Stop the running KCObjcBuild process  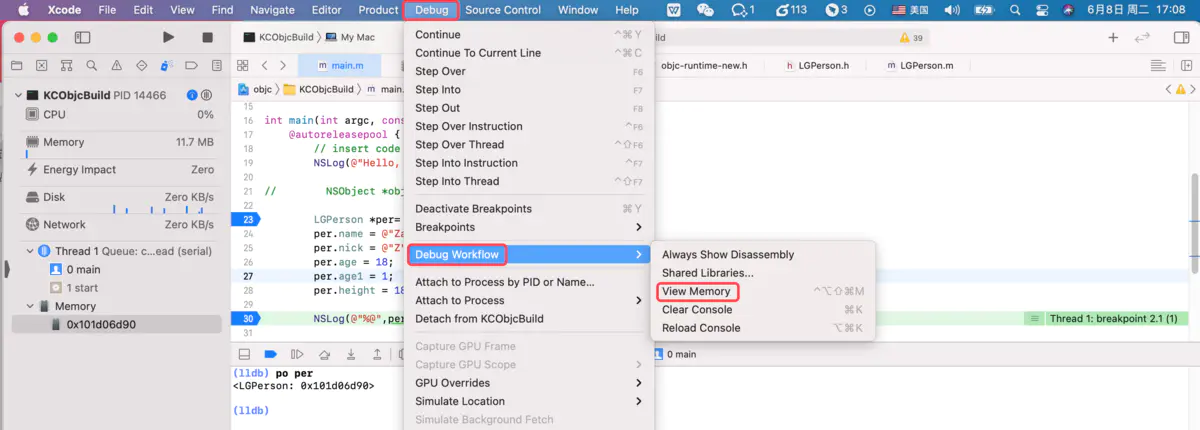[x=208, y=37]
